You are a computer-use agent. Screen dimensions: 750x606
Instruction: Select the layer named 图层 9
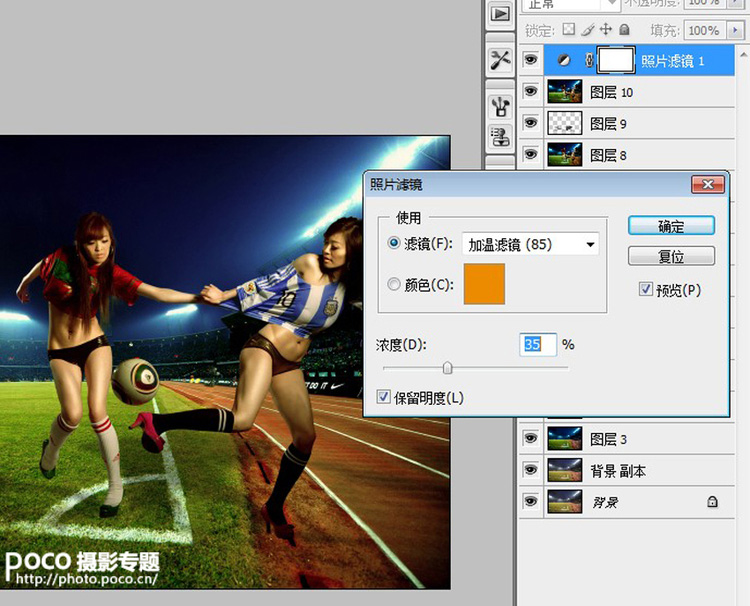pyautogui.click(x=608, y=123)
